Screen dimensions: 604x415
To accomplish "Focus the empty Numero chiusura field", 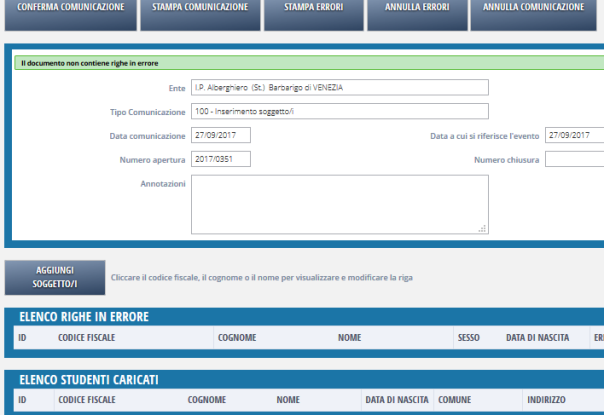I will tap(574, 158).
